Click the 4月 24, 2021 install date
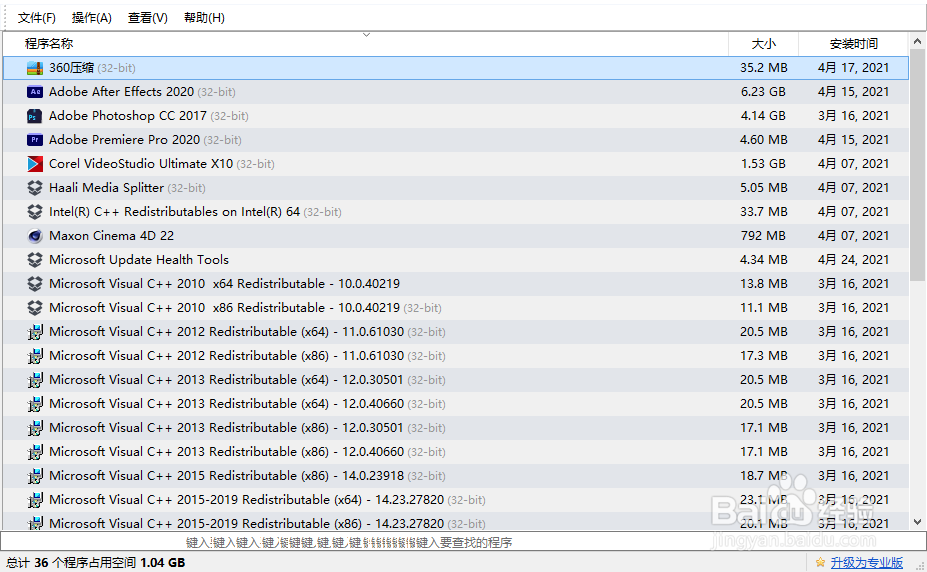 853,259
